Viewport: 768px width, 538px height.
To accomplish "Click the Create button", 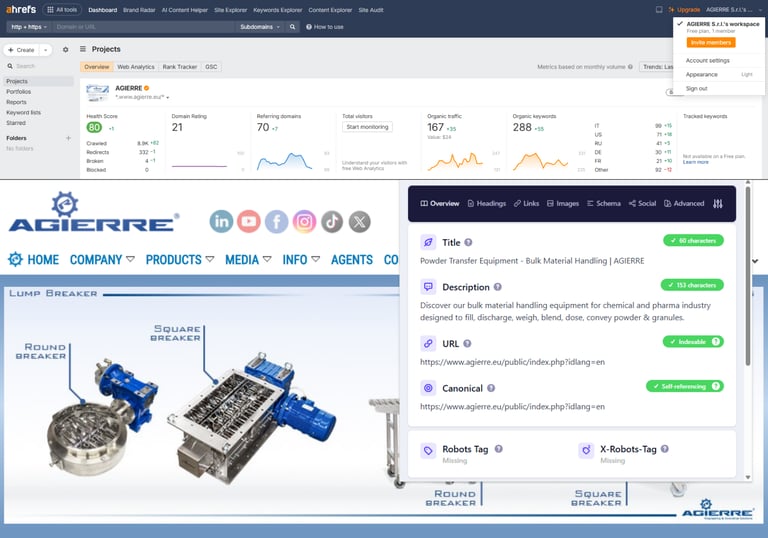I will [x=22, y=50].
